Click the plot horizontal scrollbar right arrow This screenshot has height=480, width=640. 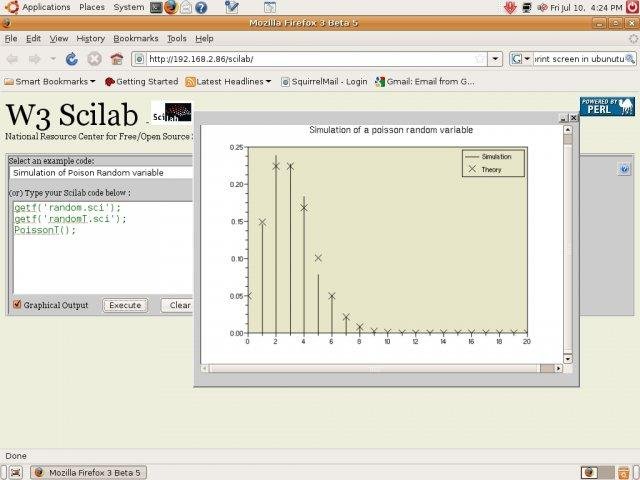click(x=558, y=369)
